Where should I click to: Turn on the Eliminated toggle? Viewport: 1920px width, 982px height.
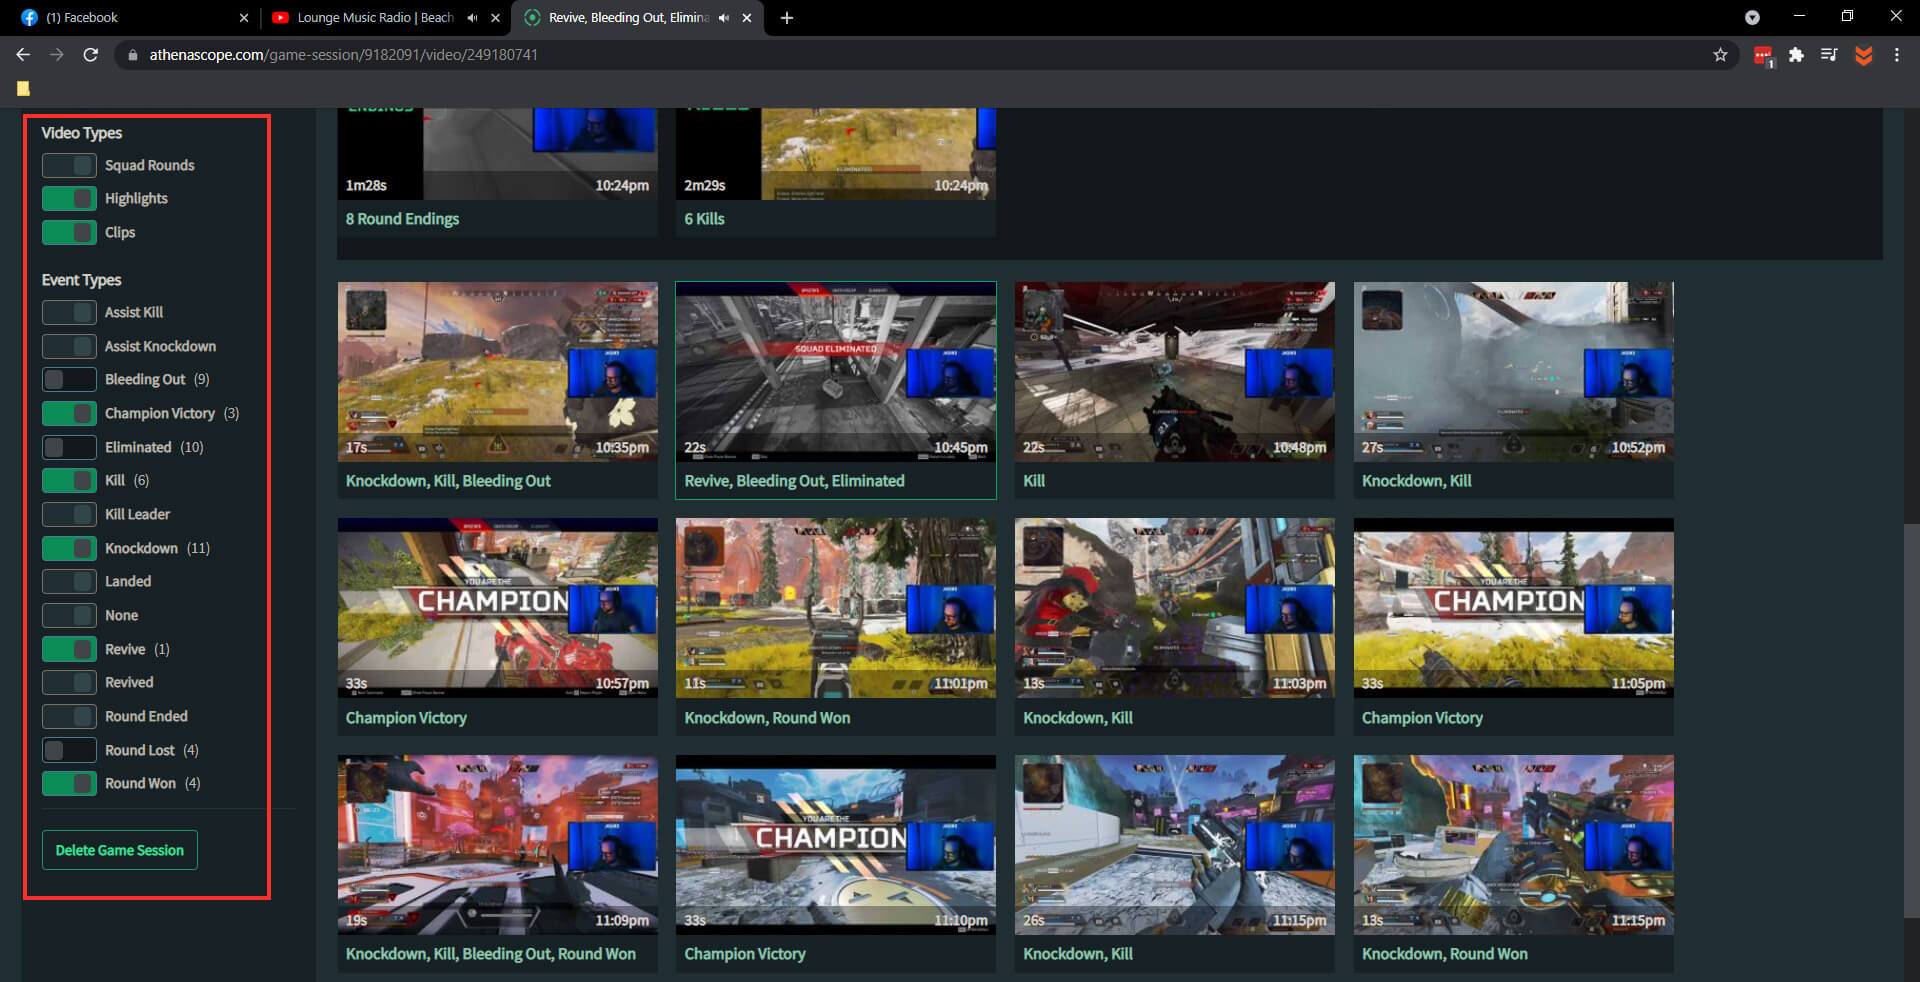click(69, 447)
